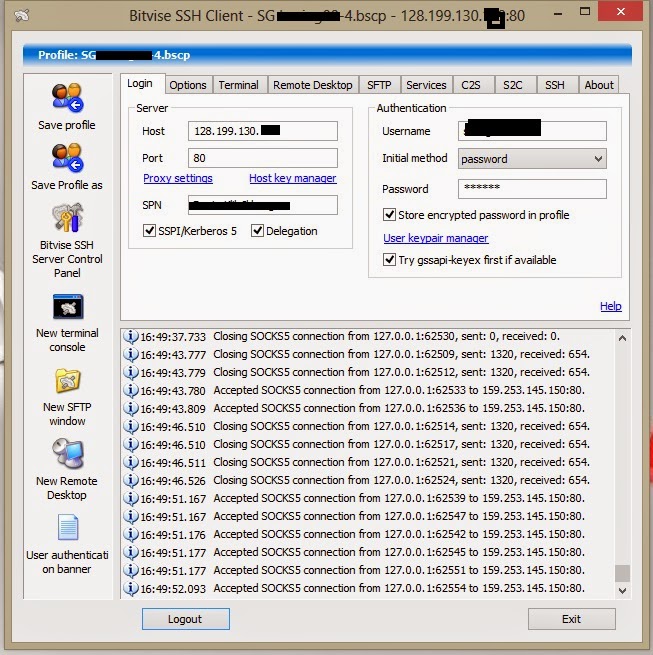Image resolution: width=653 pixels, height=655 pixels.
Task: Select log entry for connection from 127.0.0.1:62545
Action: coord(356,552)
